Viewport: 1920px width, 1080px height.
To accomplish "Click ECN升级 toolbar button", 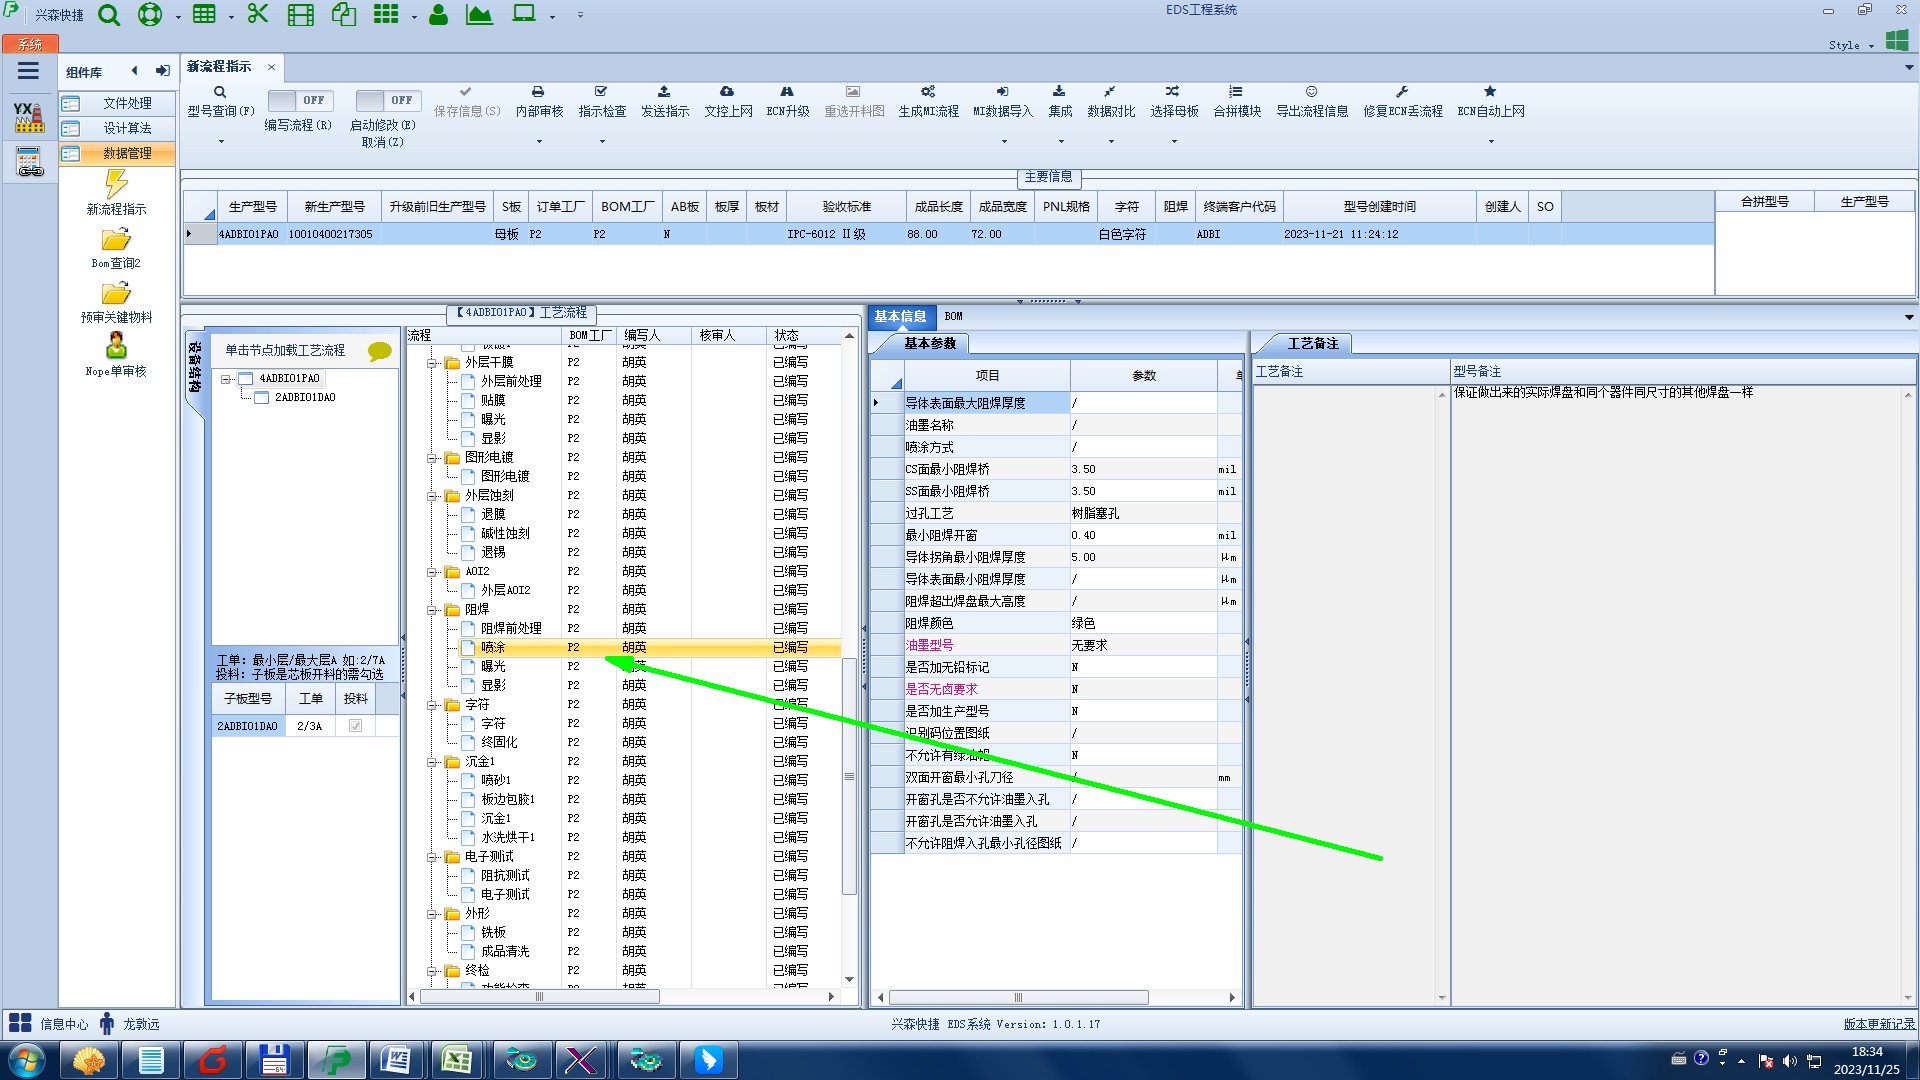I will pyautogui.click(x=788, y=101).
